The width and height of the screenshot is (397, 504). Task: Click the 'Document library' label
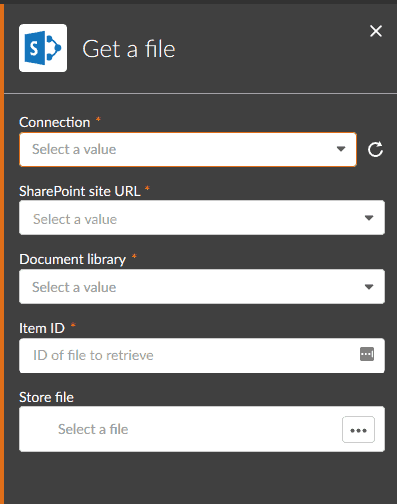click(73, 260)
